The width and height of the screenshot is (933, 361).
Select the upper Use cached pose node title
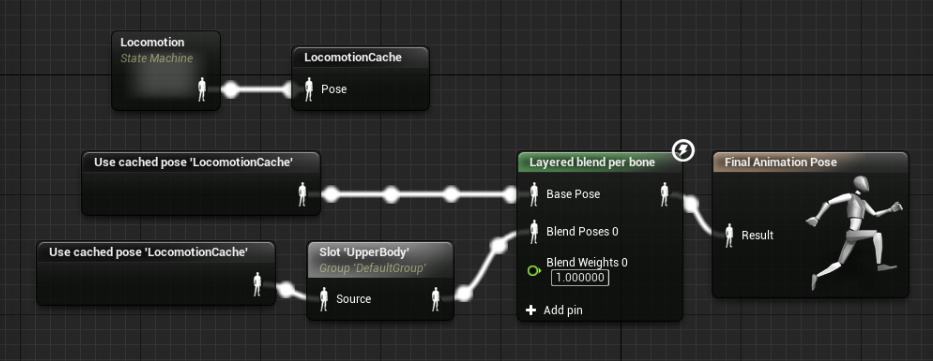(x=193, y=162)
